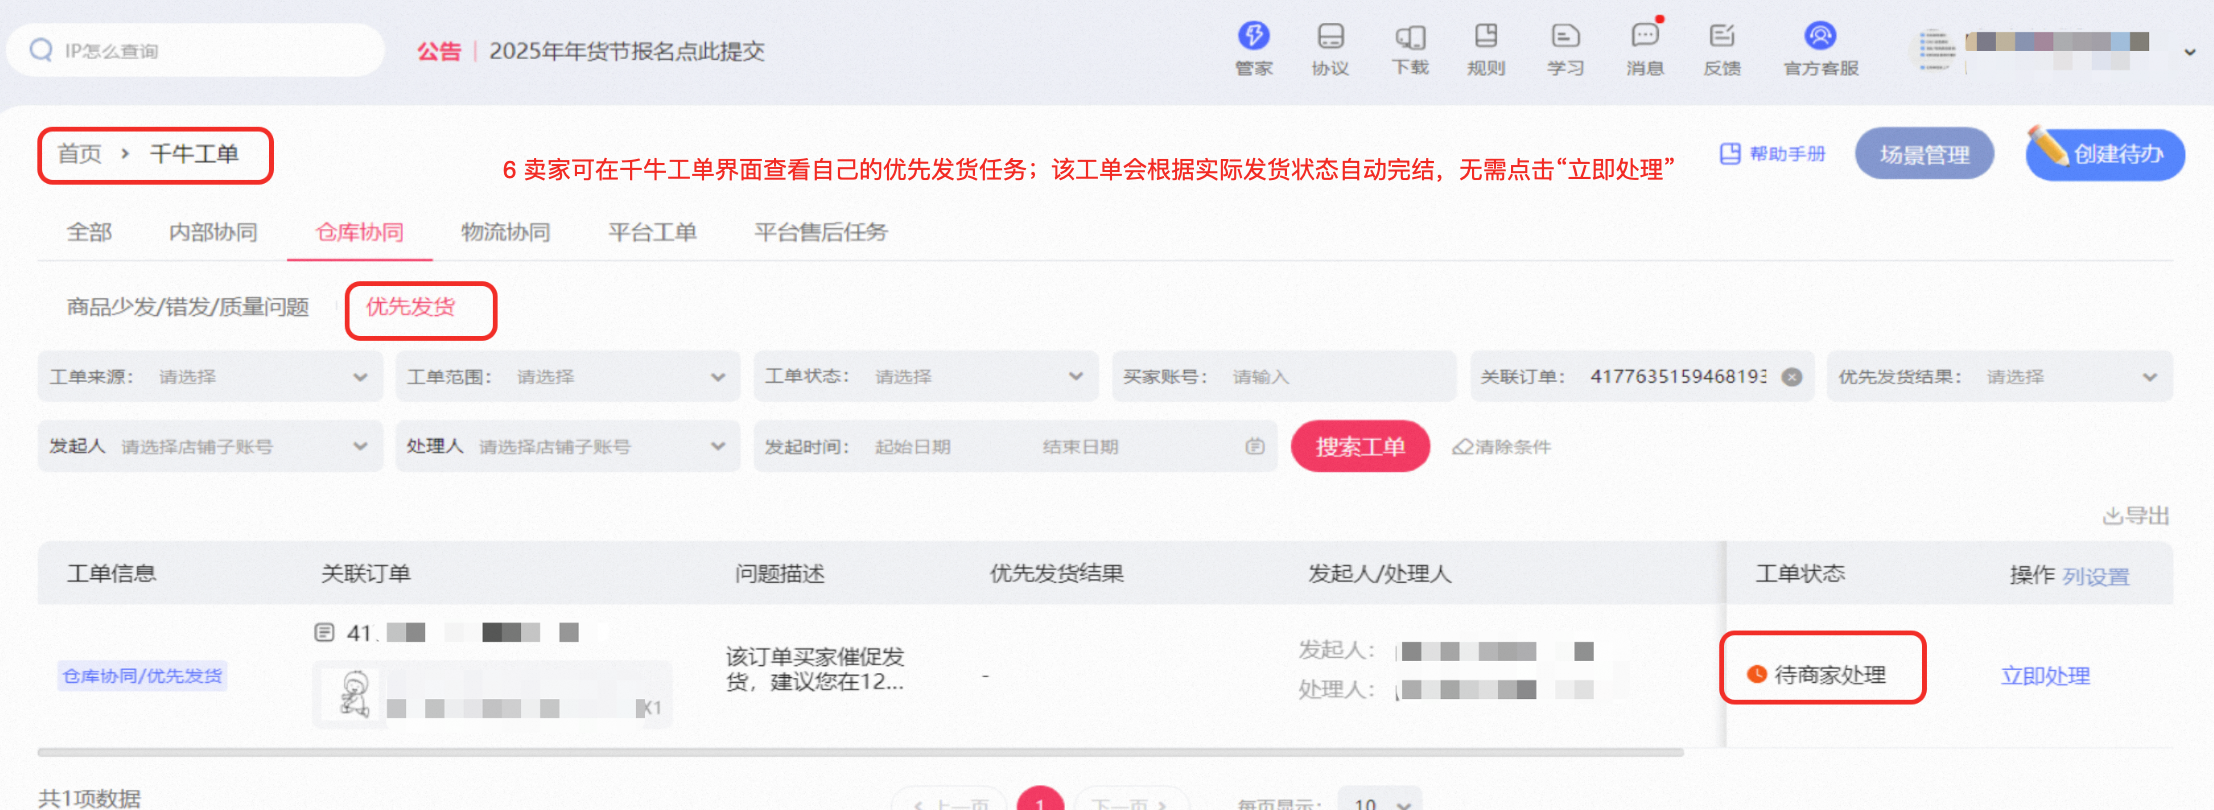Open the 工单范围 dropdown
The image size is (2214, 810).
click(568, 377)
